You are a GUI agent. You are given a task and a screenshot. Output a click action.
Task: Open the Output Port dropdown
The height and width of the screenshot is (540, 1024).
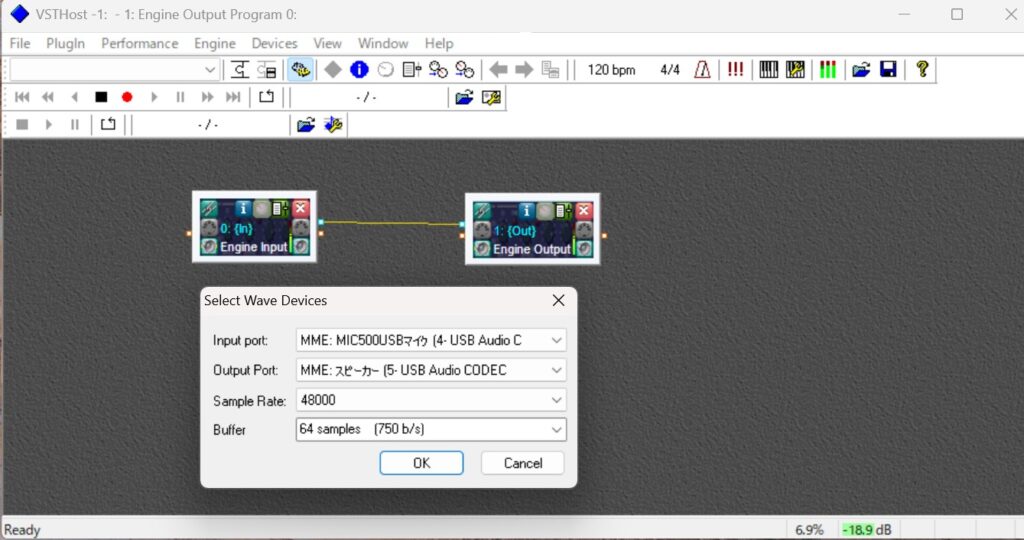pos(432,370)
